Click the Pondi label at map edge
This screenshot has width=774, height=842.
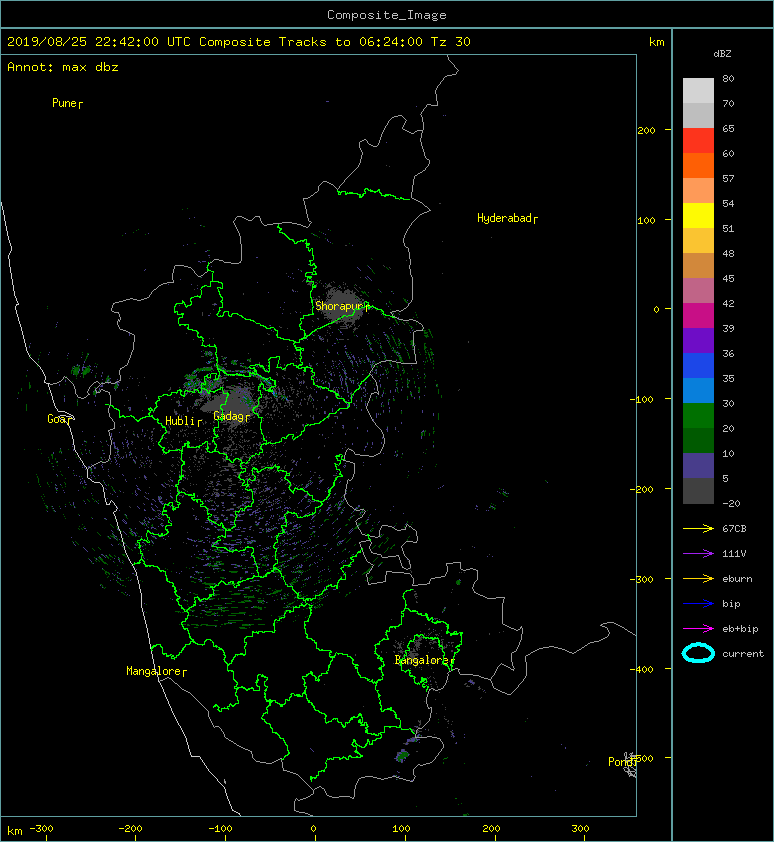(621, 761)
